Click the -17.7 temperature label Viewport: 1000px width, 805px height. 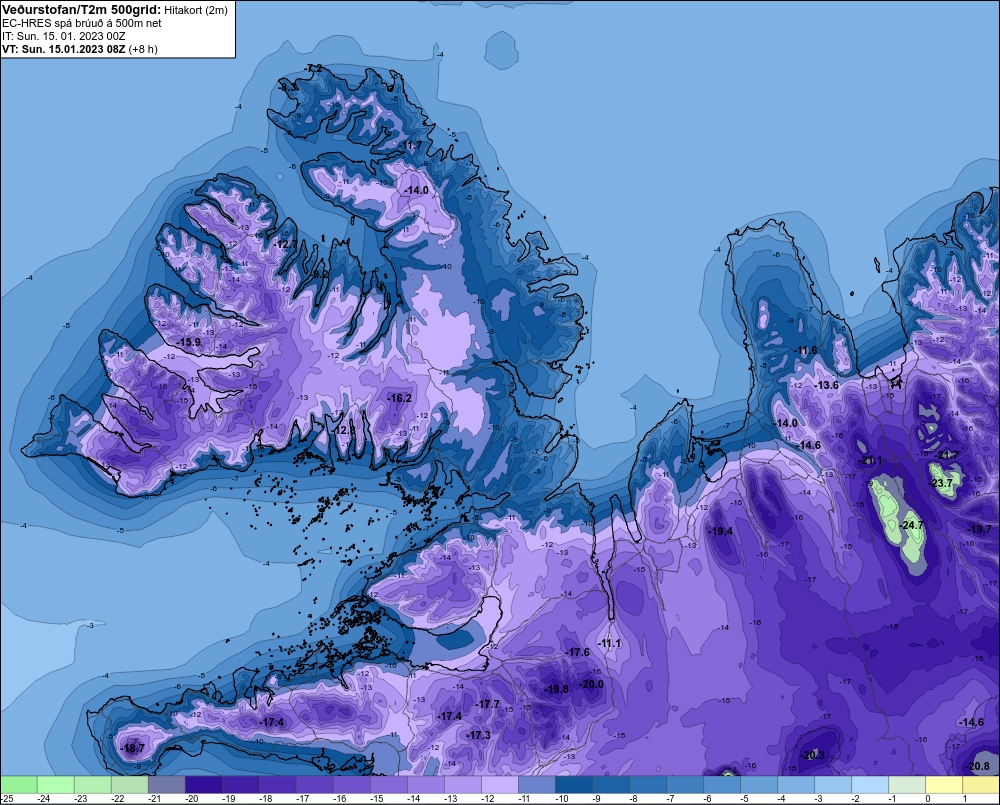click(488, 704)
